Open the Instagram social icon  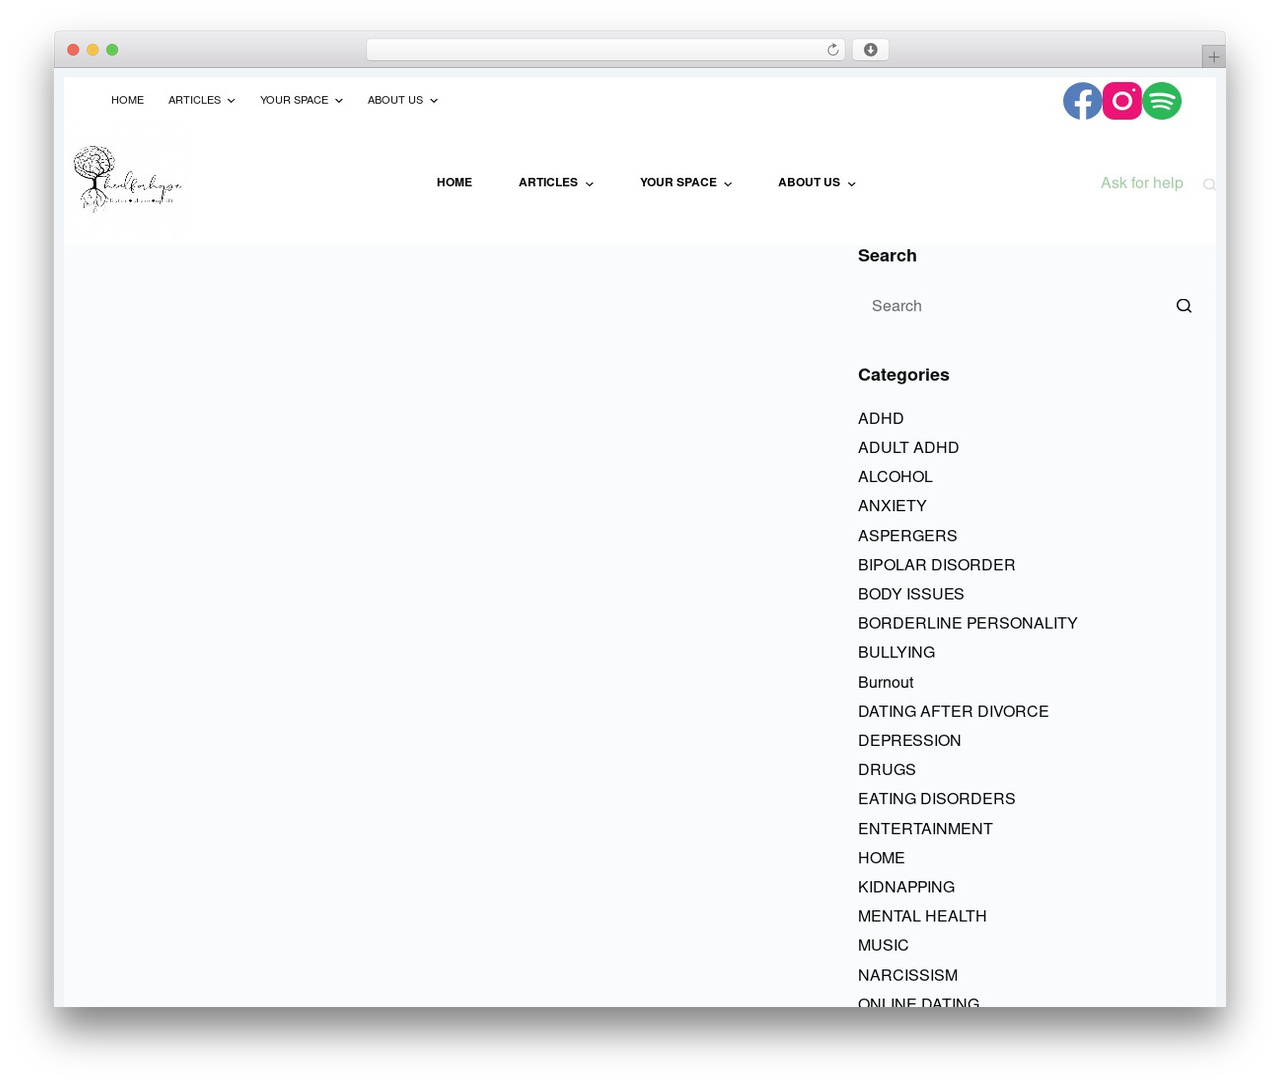[x=1122, y=101]
